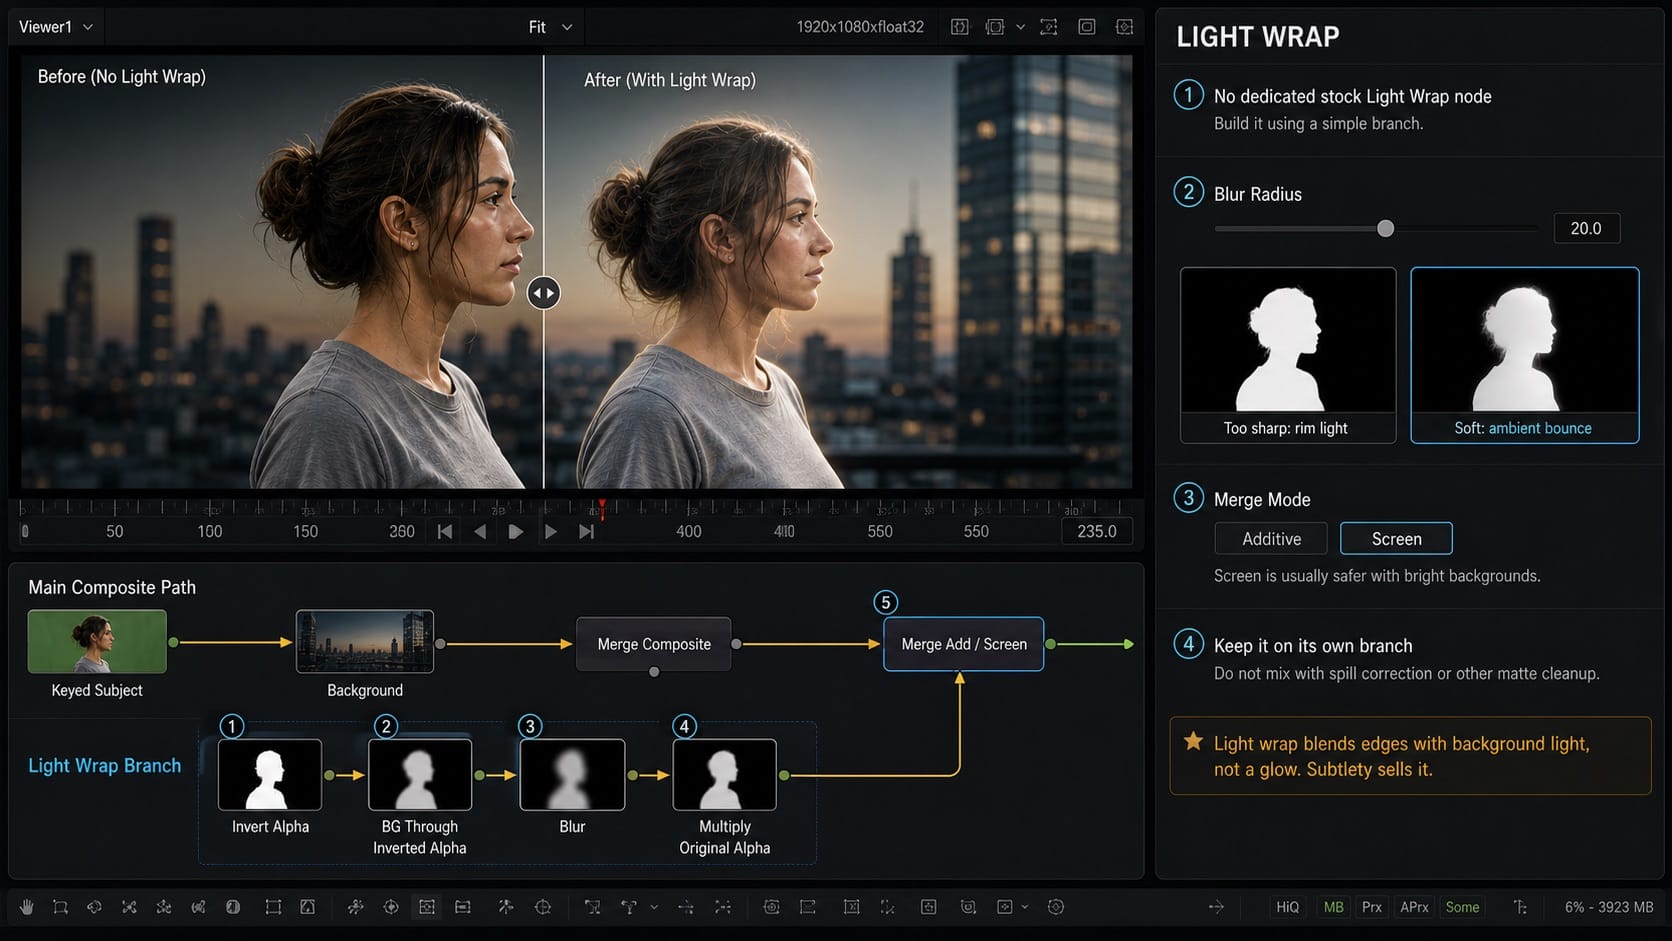Select the hand pan tool
The height and width of the screenshot is (941, 1672).
click(27, 907)
